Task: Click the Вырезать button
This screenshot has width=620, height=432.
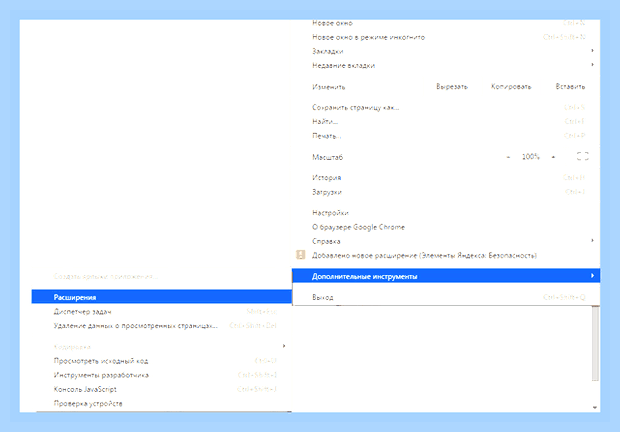Action: [452, 87]
